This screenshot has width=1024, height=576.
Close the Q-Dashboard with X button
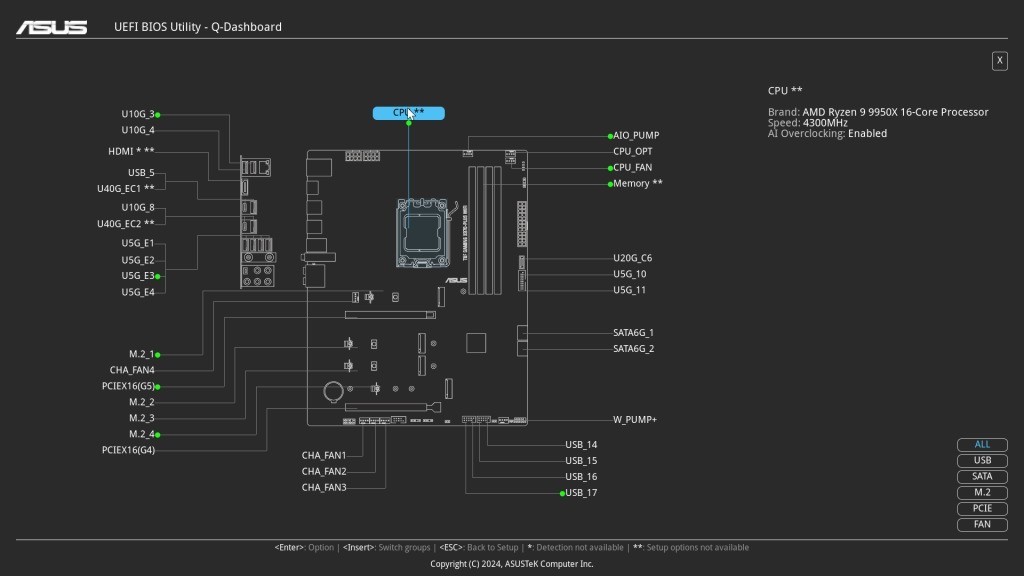coord(999,61)
